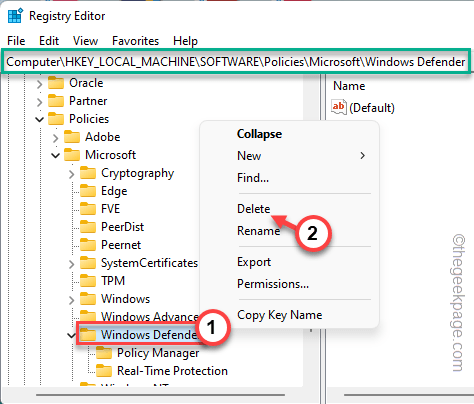The image size is (474, 404).
Task: Click the Registry Editor app icon
Action: [15, 16]
